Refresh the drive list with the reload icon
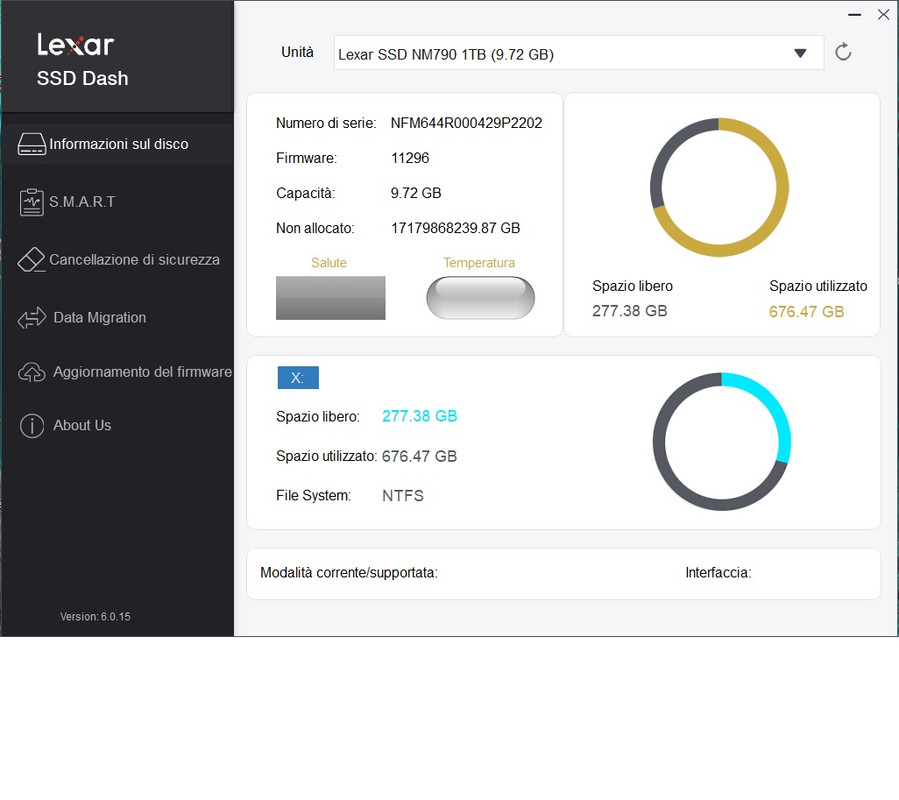 tap(843, 52)
